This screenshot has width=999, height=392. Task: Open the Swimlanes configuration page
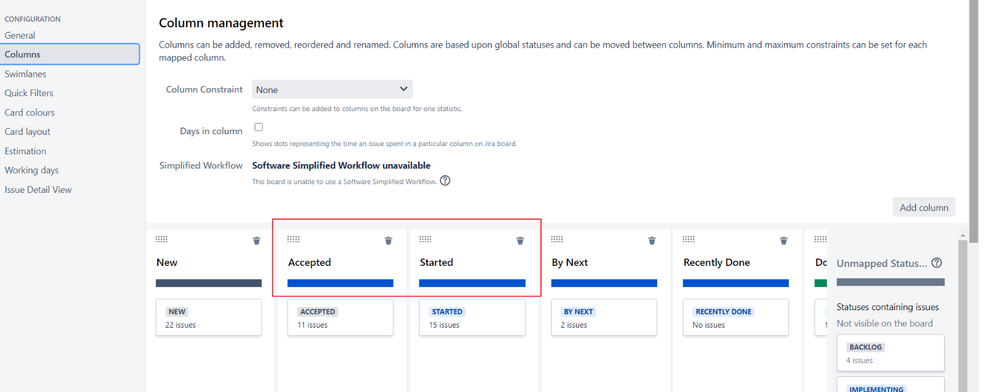click(x=25, y=74)
